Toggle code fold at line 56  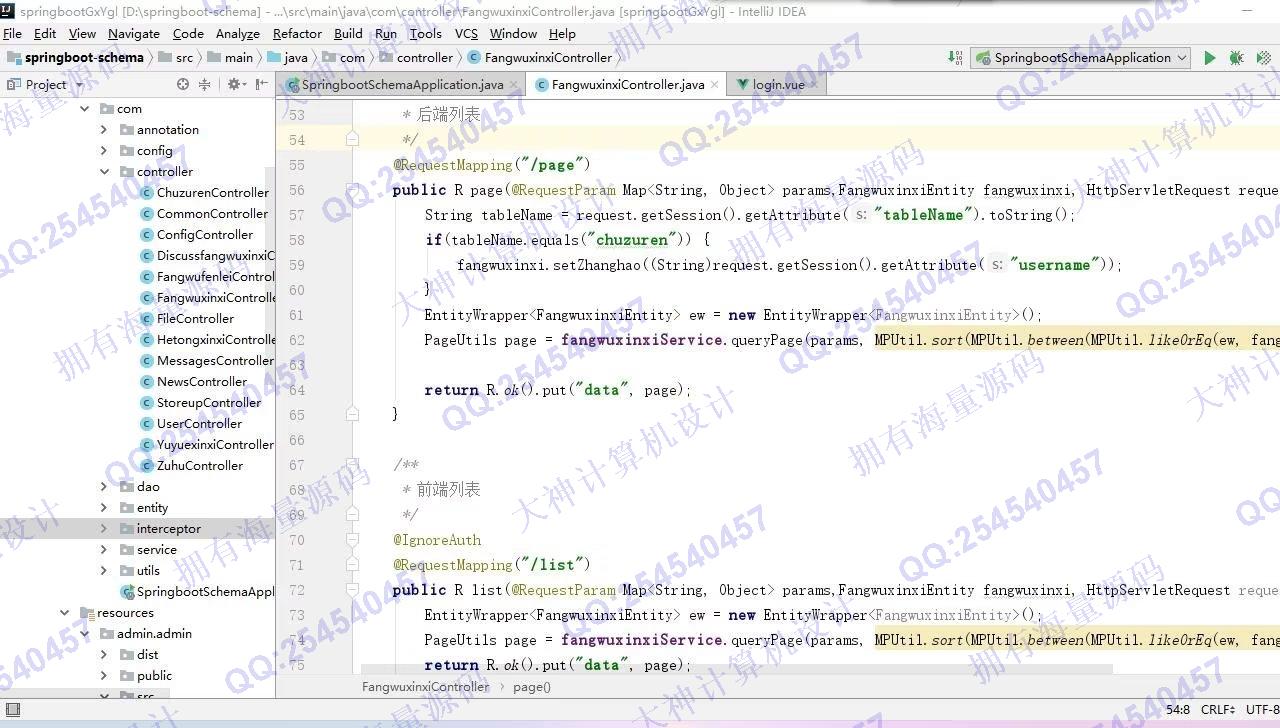352,190
